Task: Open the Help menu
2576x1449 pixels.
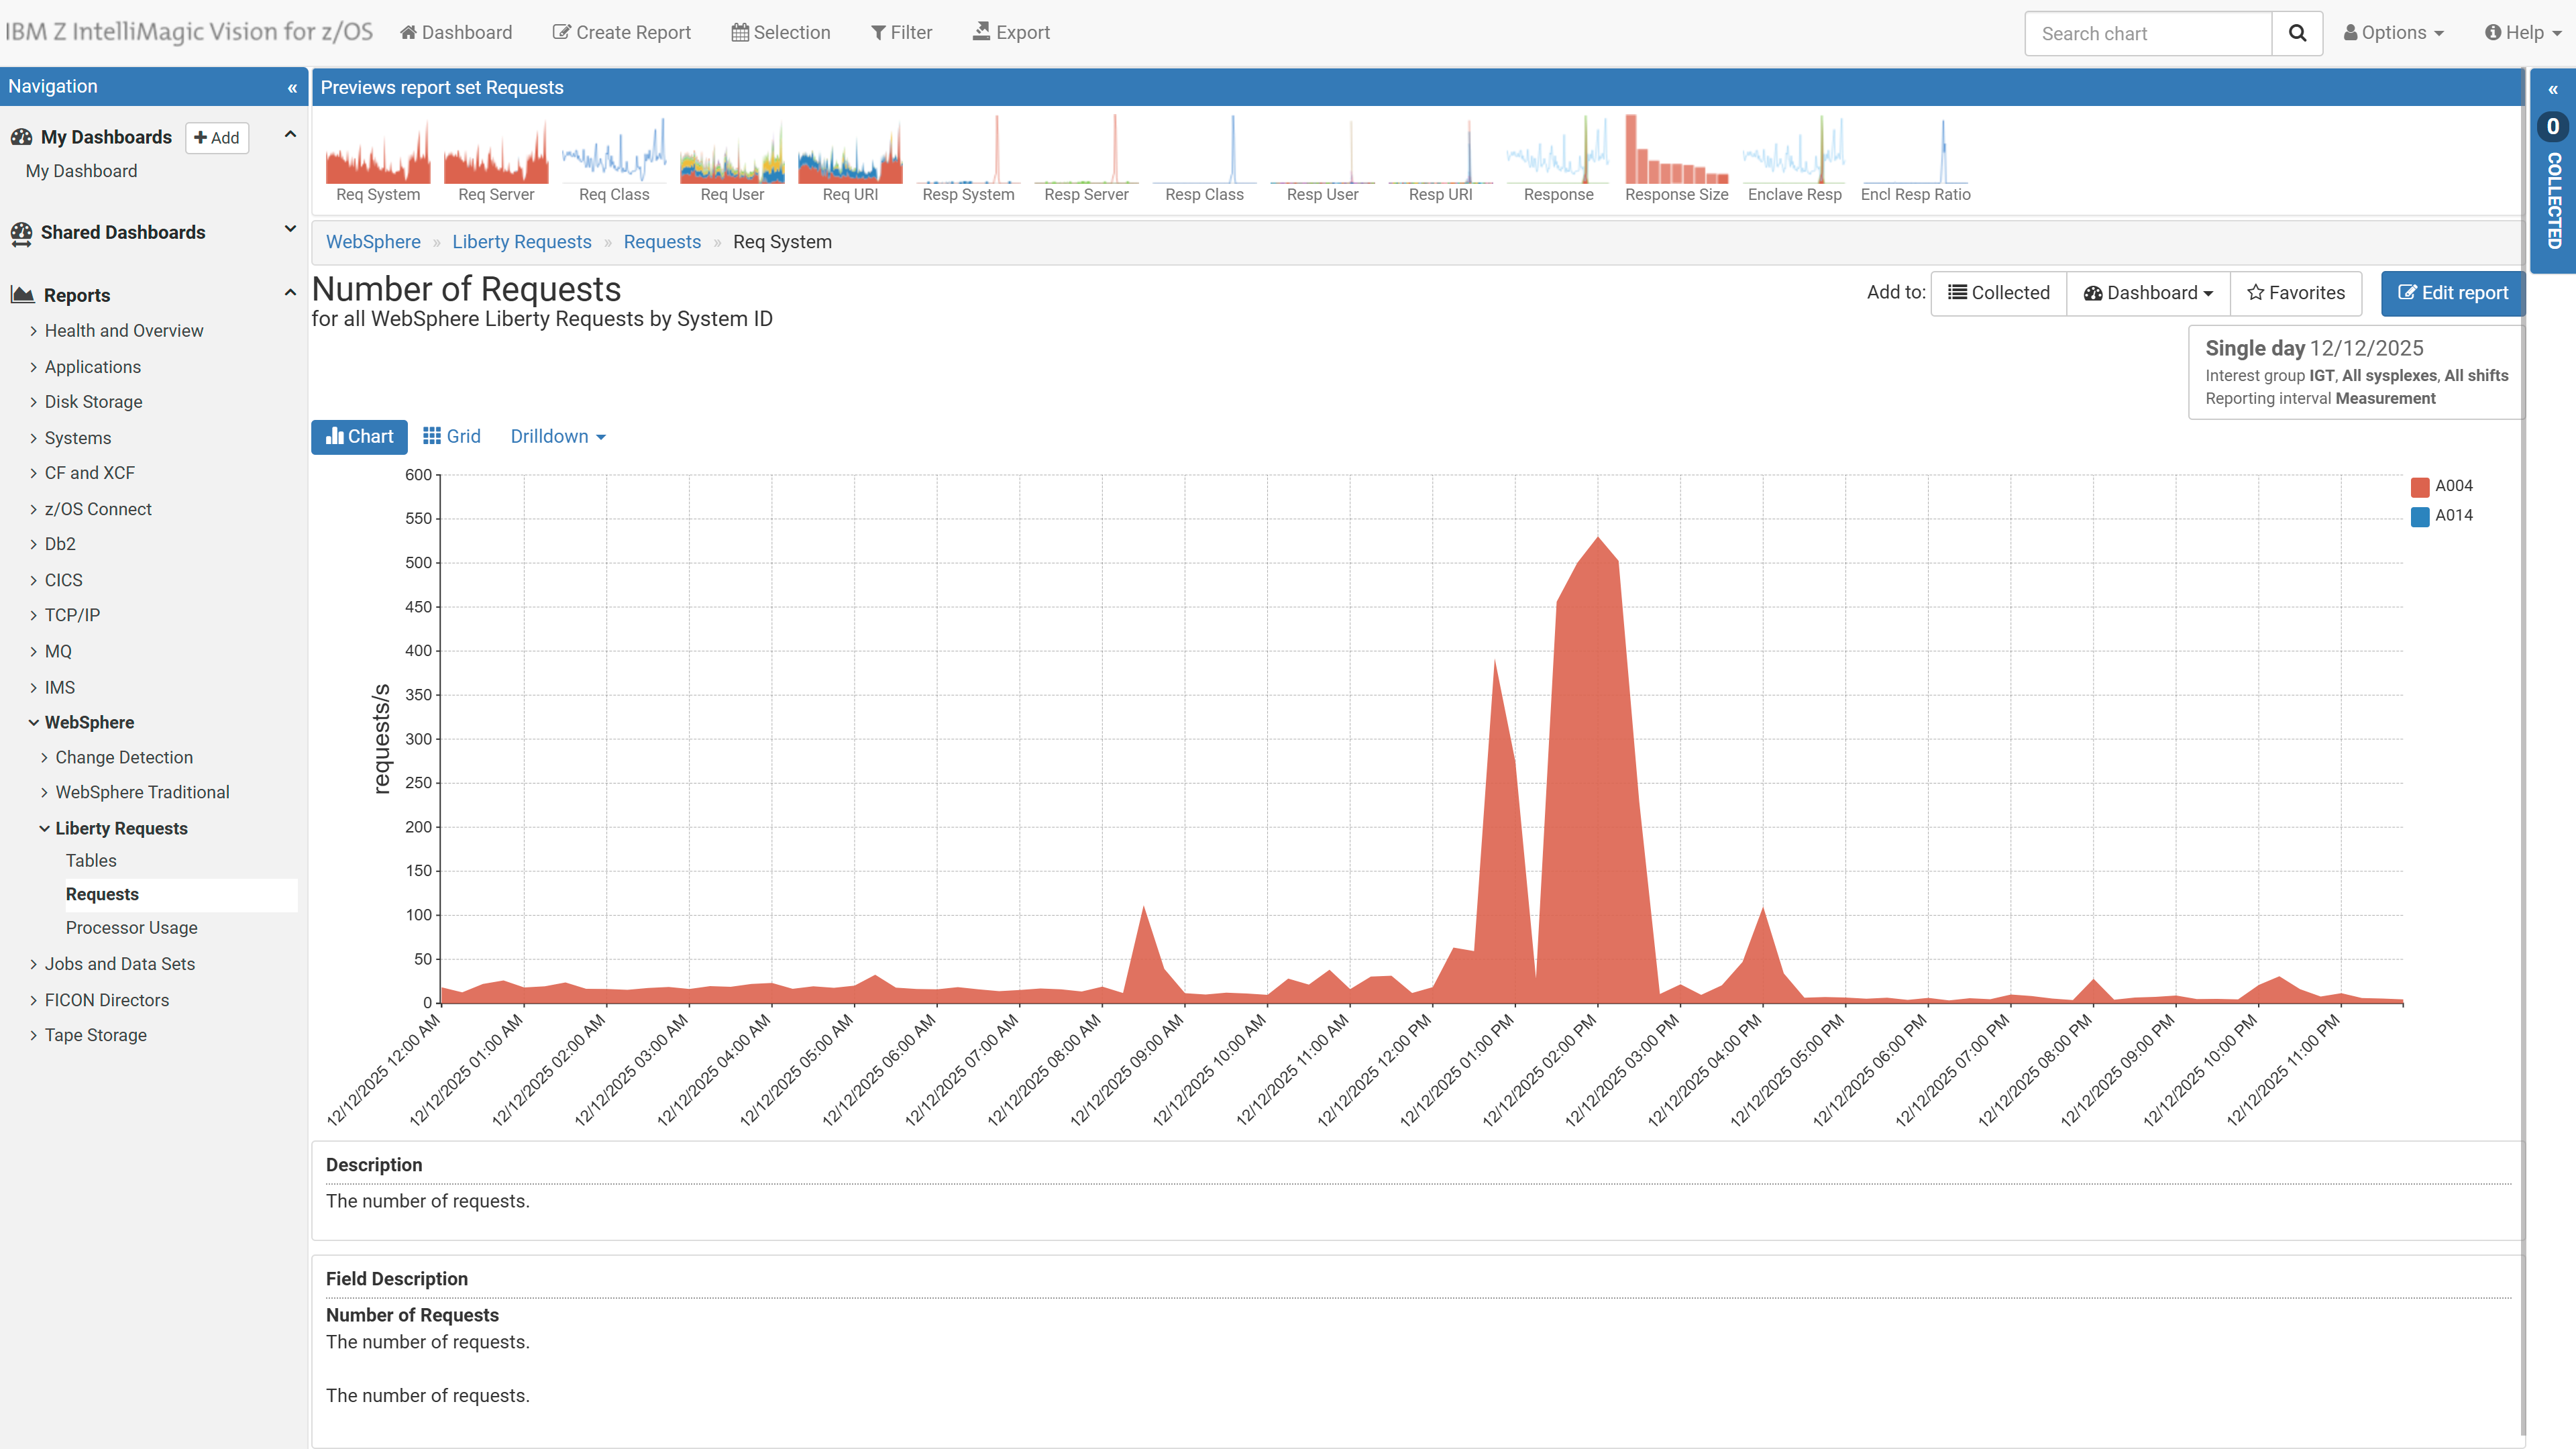Action: [2523, 33]
